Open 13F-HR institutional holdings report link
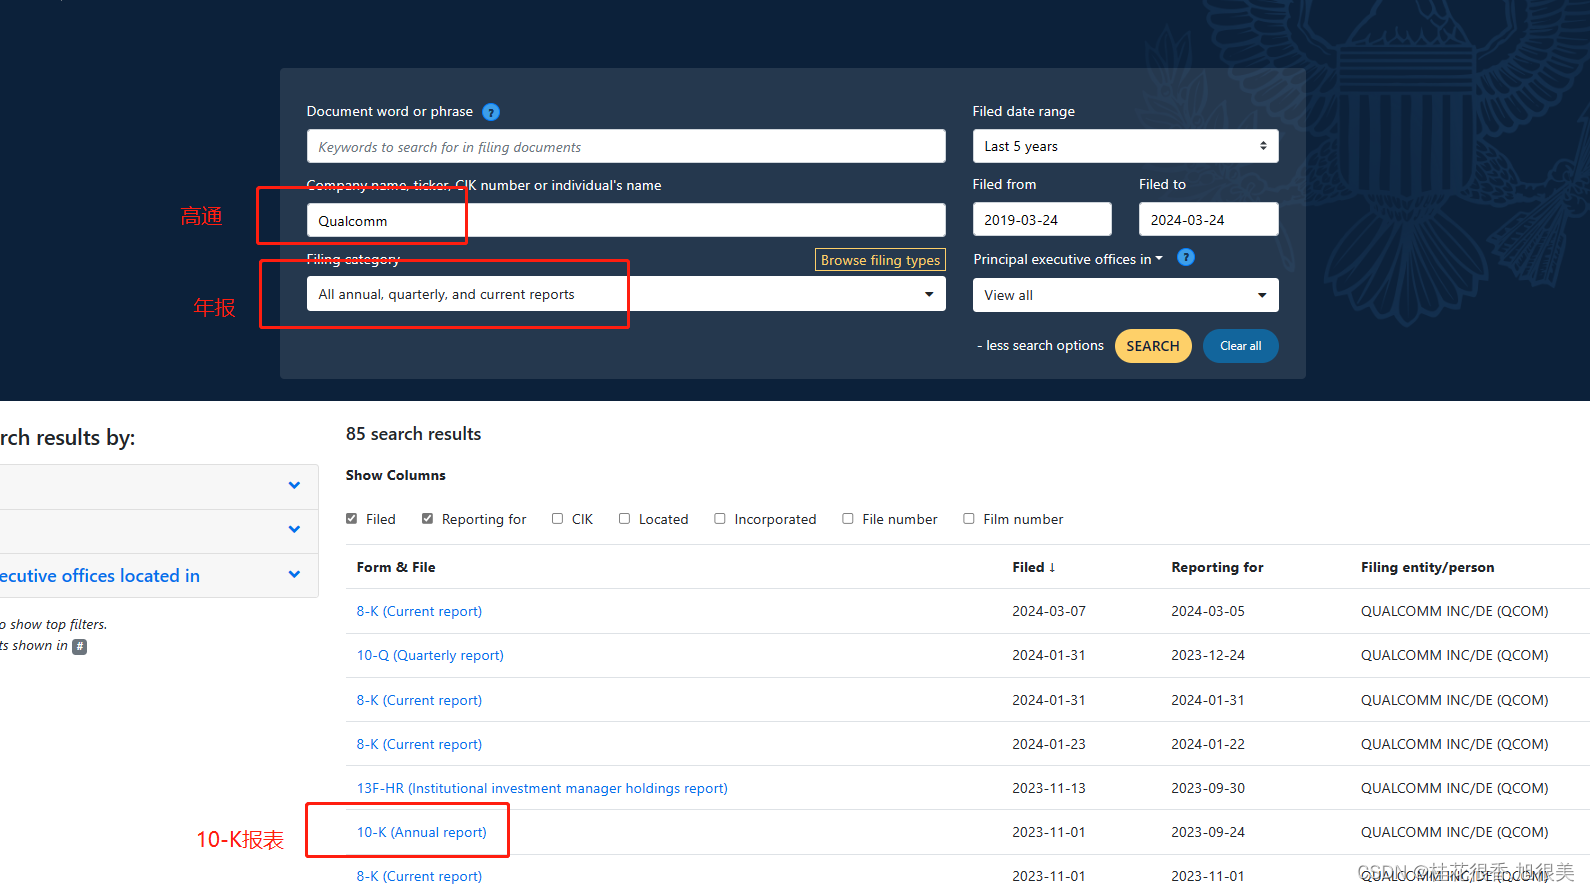Viewport: 1590px width, 891px height. (x=542, y=788)
